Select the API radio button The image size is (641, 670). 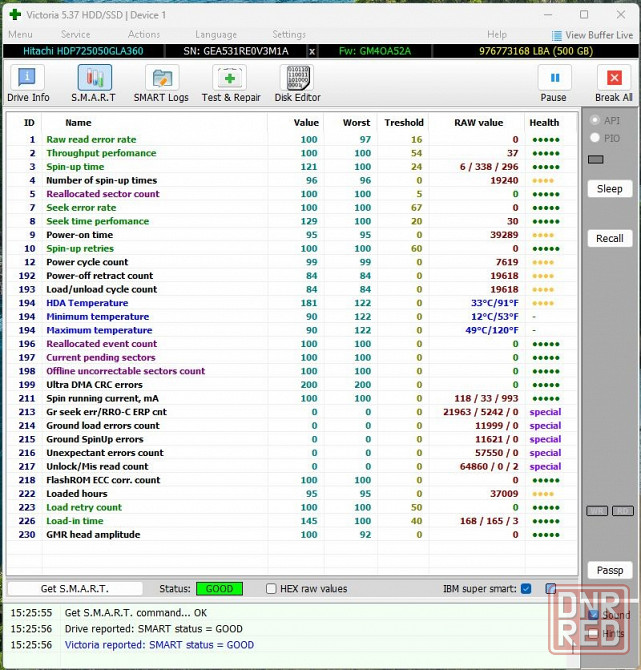click(596, 120)
